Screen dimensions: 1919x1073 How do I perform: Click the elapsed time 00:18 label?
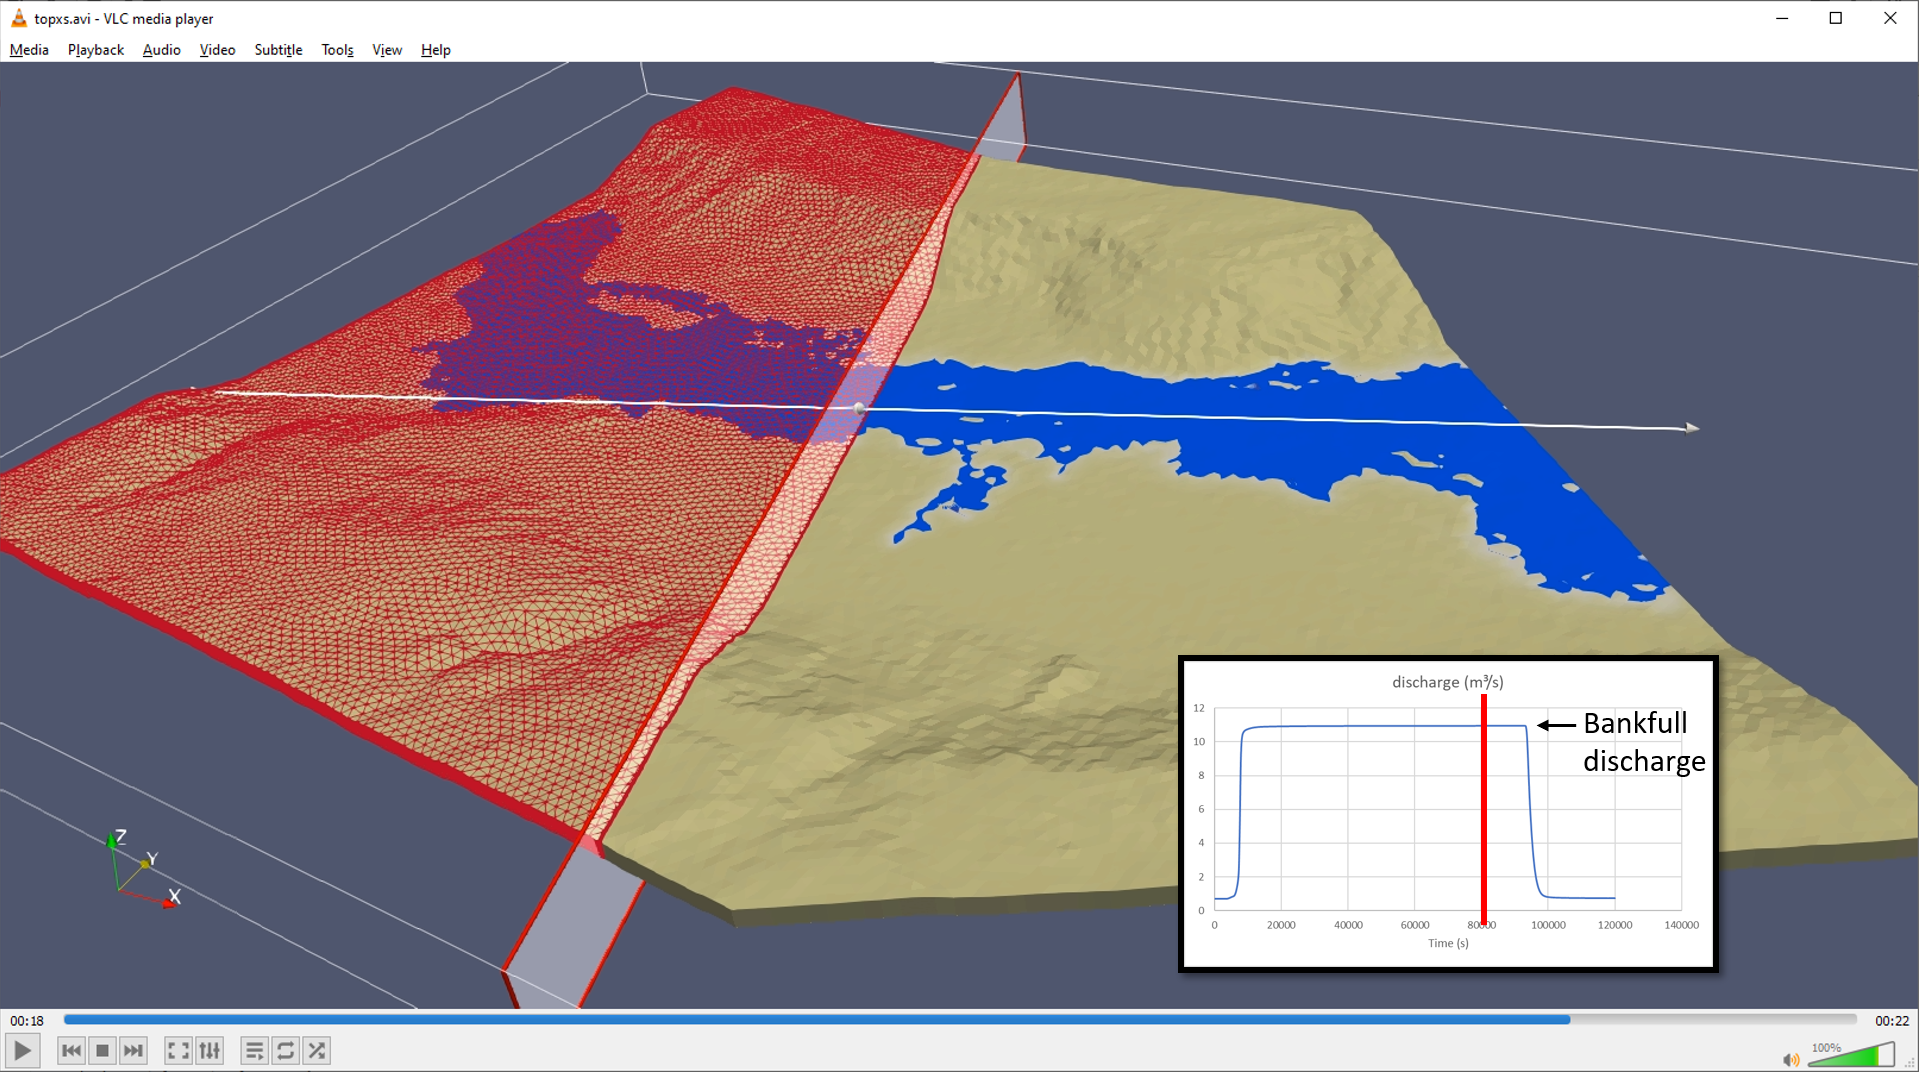tap(27, 1021)
